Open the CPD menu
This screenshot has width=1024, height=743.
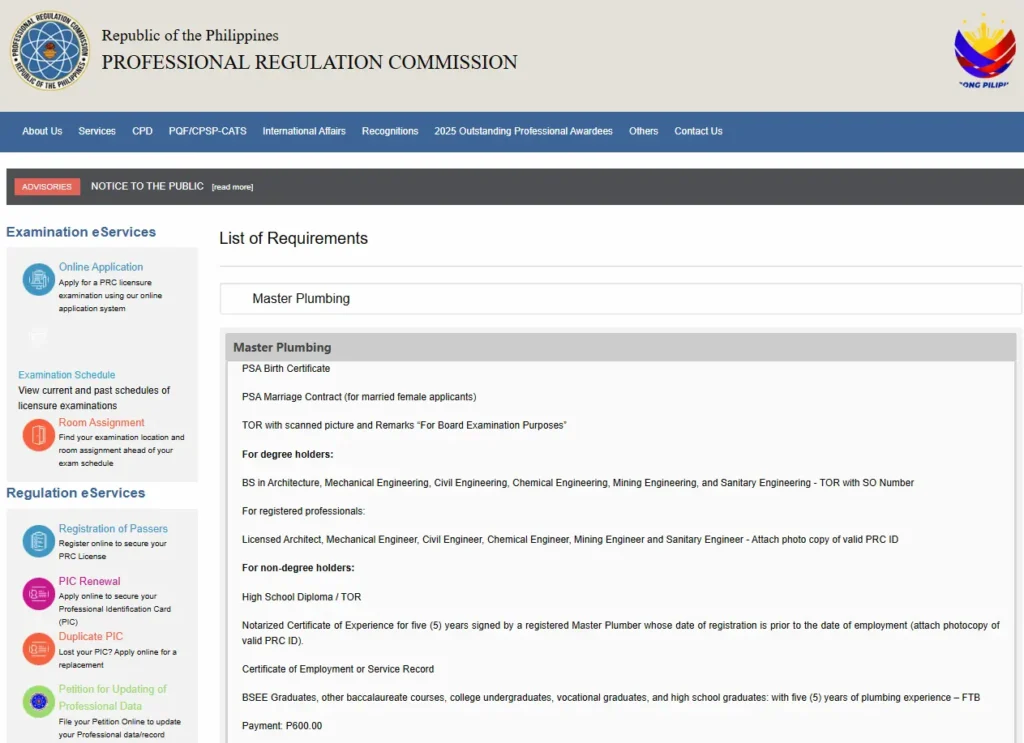pos(142,131)
